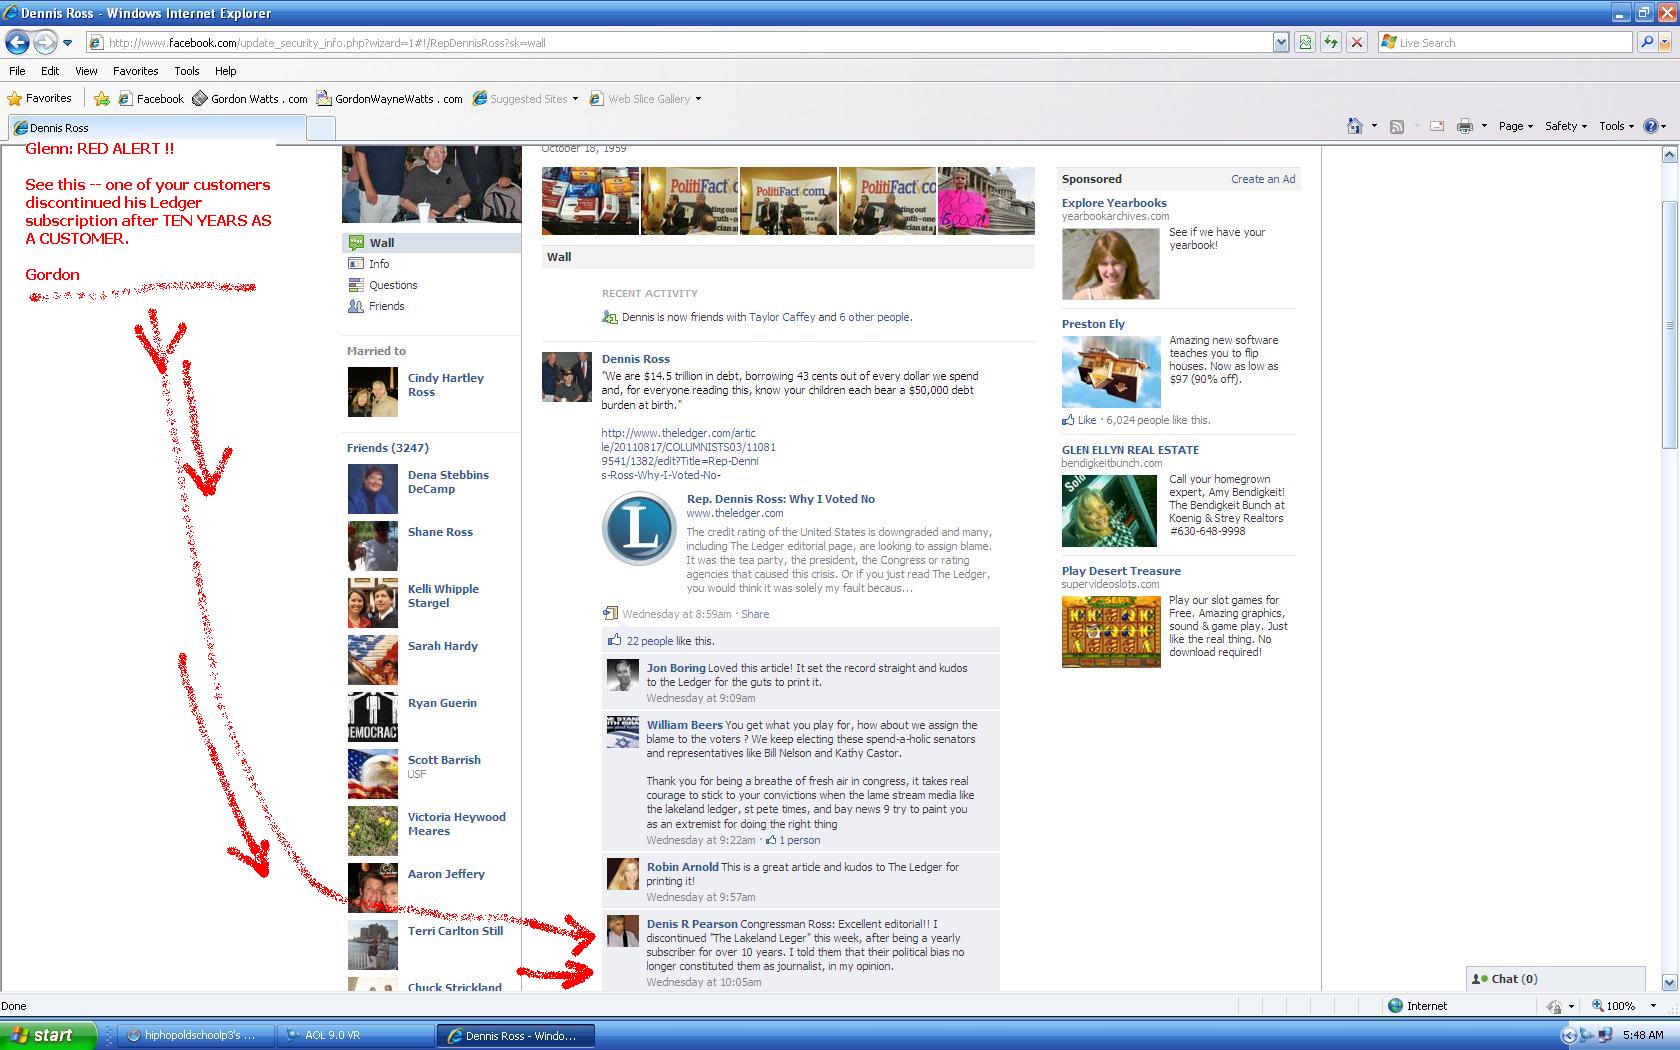1680x1050 pixels.
Task: Click '22 people' like this link
Action: pos(650,641)
